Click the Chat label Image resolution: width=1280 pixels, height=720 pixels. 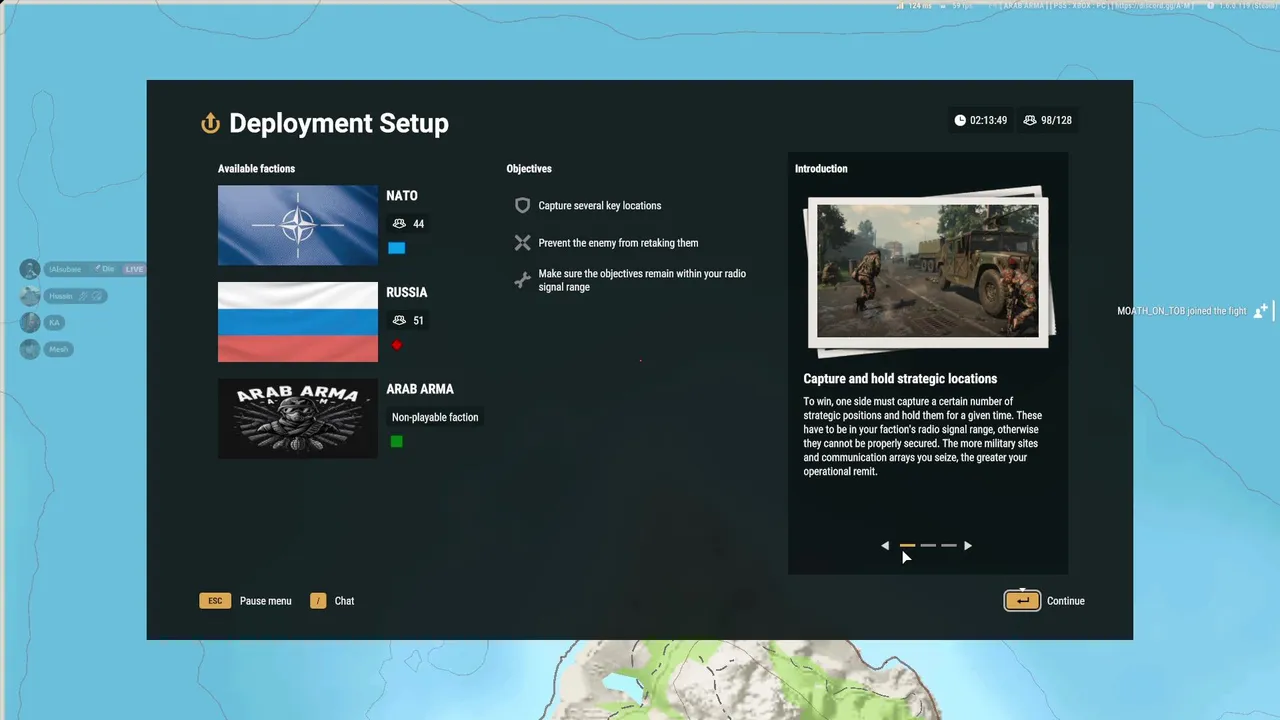point(345,601)
